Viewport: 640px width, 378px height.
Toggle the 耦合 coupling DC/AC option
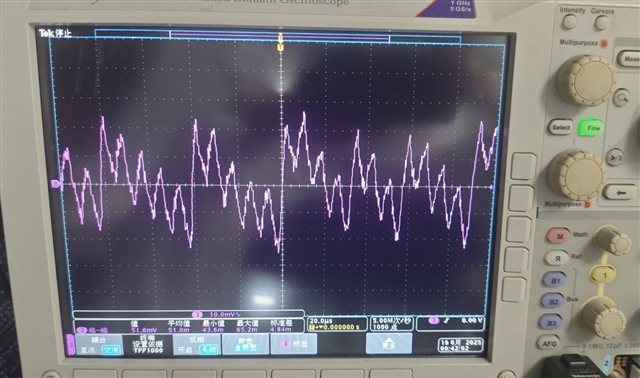click(x=99, y=345)
